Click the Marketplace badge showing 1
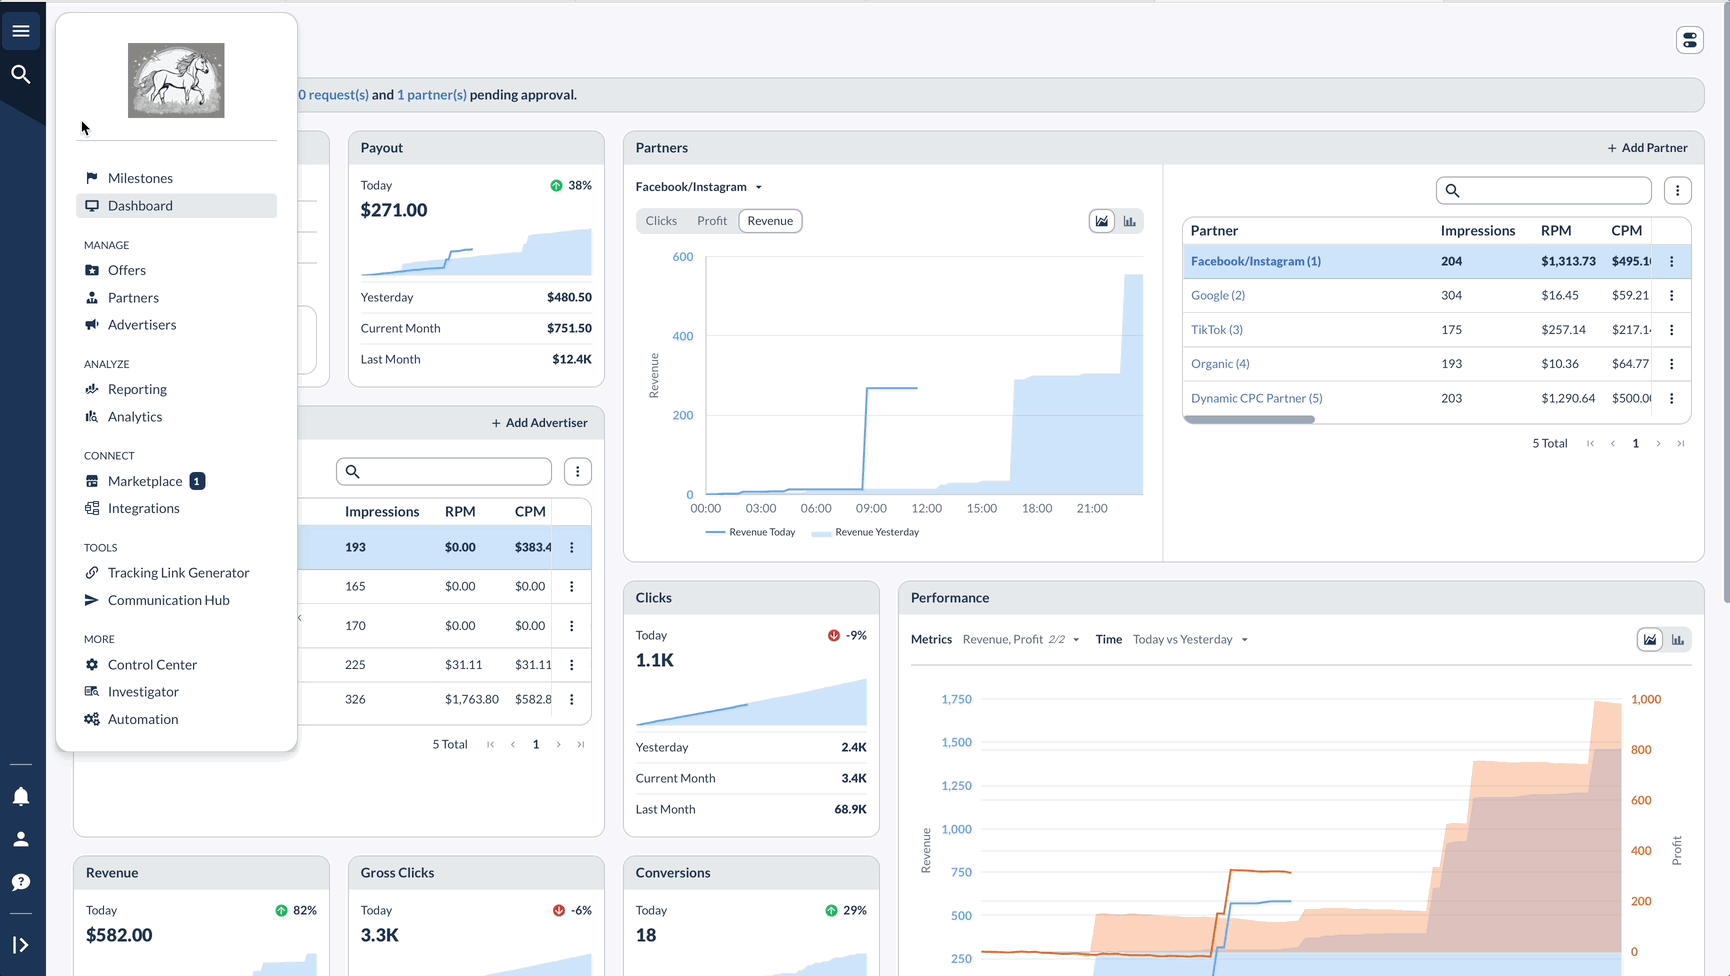The height and width of the screenshot is (976, 1730). (x=197, y=481)
